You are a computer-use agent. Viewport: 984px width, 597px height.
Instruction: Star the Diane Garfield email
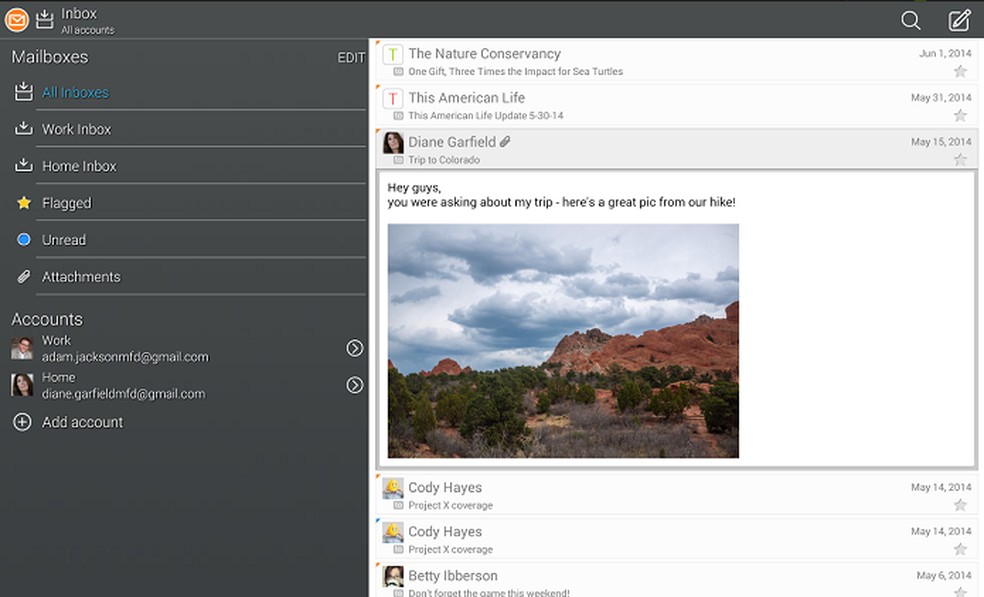(960, 159)
